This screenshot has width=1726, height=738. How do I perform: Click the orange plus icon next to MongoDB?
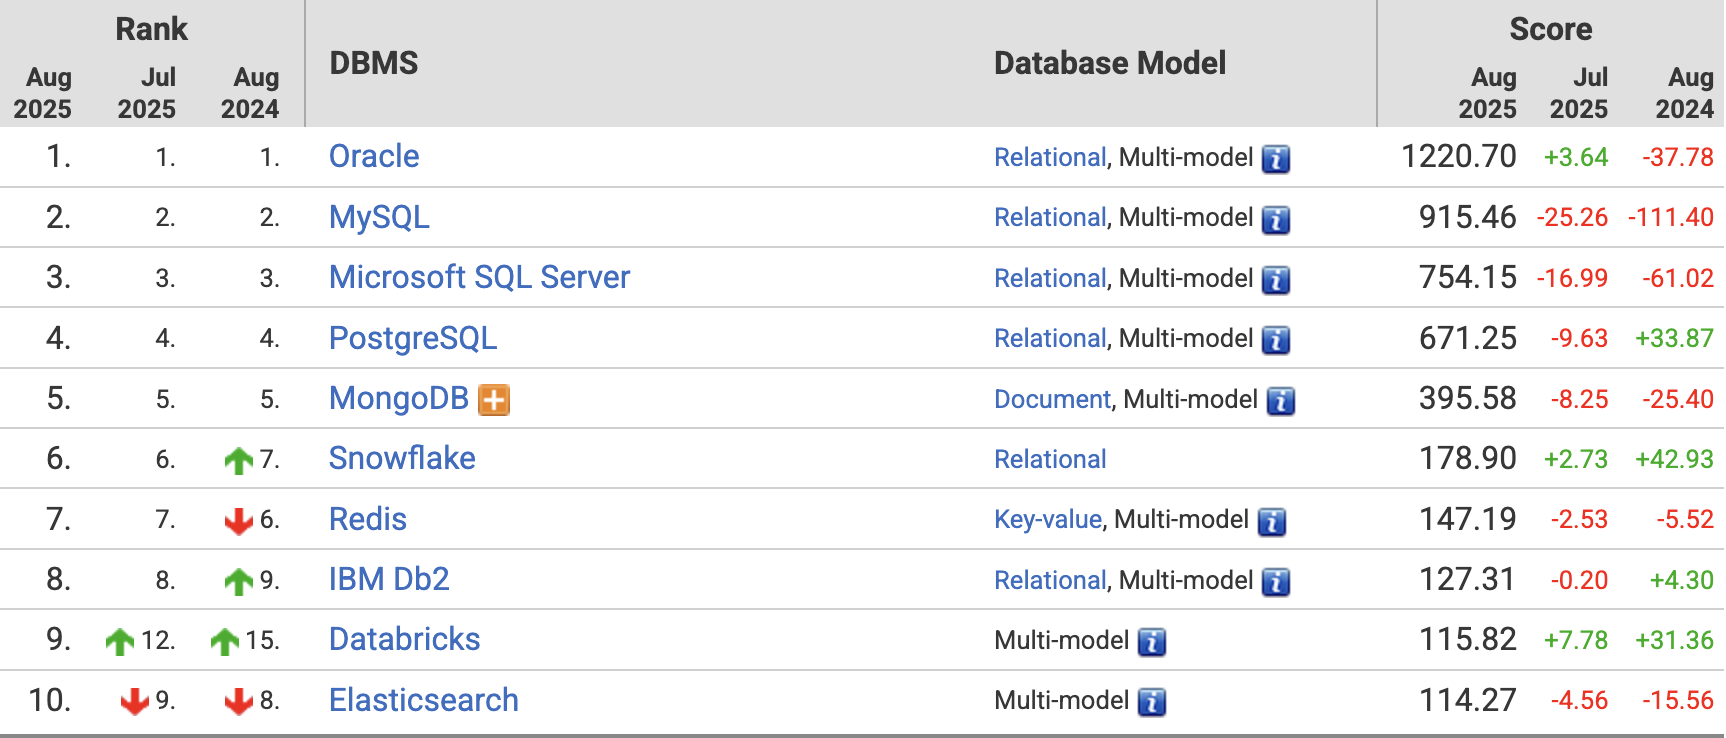point(494,400)
